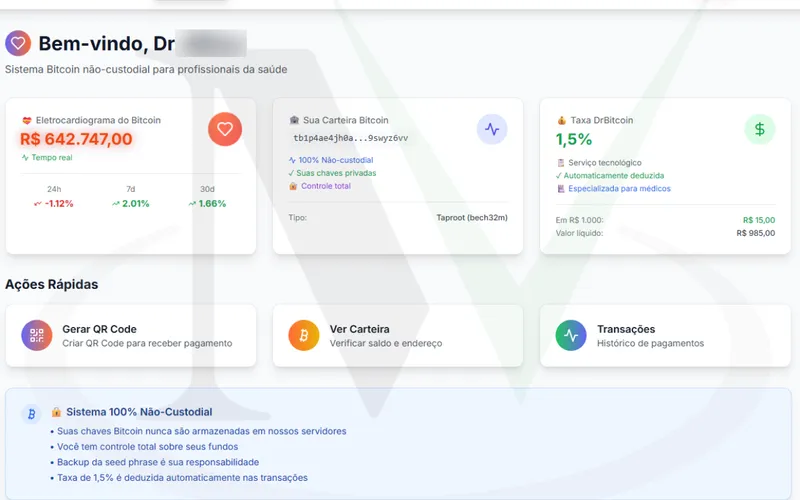Click the pulse icon in Sua Carteira Bitcoin card
The height and width of the screenshot is (500, 800).
(492, 129)
